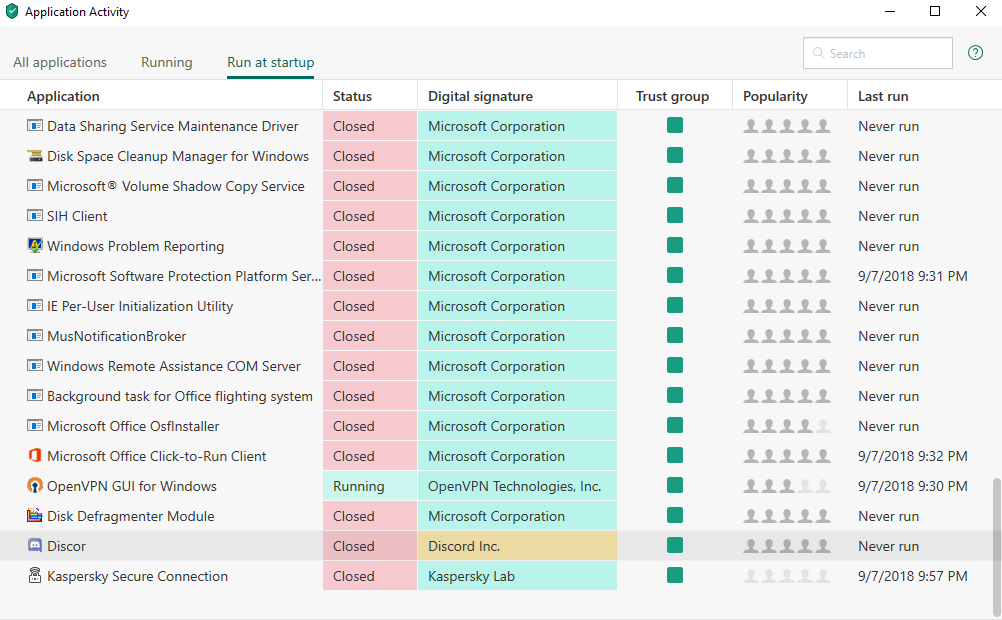Click the Discord app icon
The width and height of the screenshot is (1002, 620).
[35, 546]
